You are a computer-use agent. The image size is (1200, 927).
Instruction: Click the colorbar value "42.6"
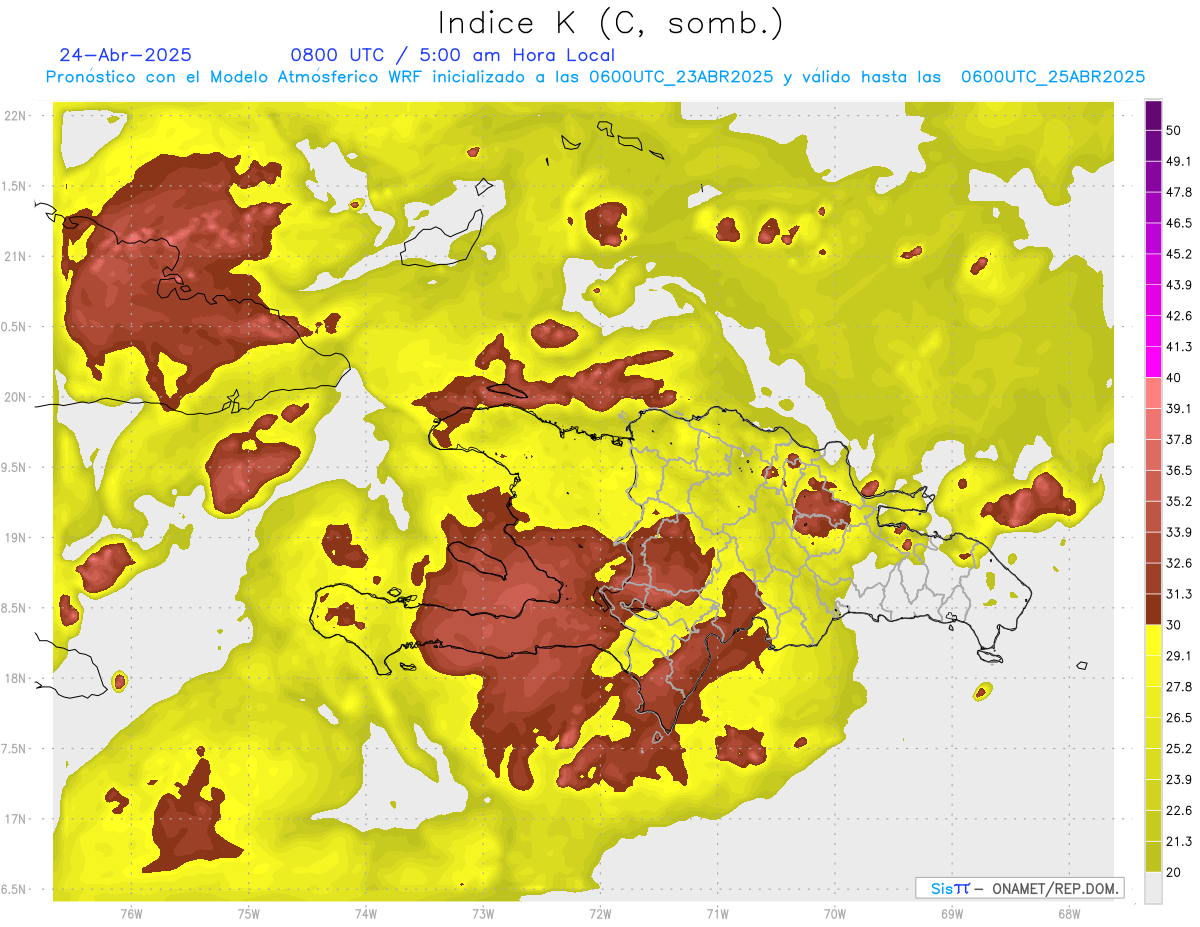click(1179, 316)
